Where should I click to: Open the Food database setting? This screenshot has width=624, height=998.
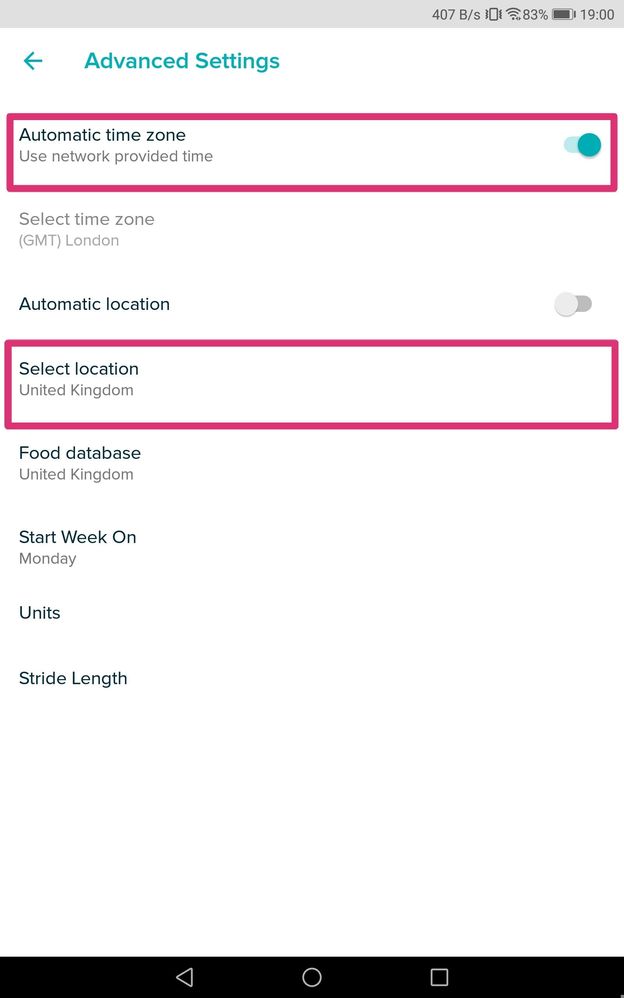(x=312, y=463)
